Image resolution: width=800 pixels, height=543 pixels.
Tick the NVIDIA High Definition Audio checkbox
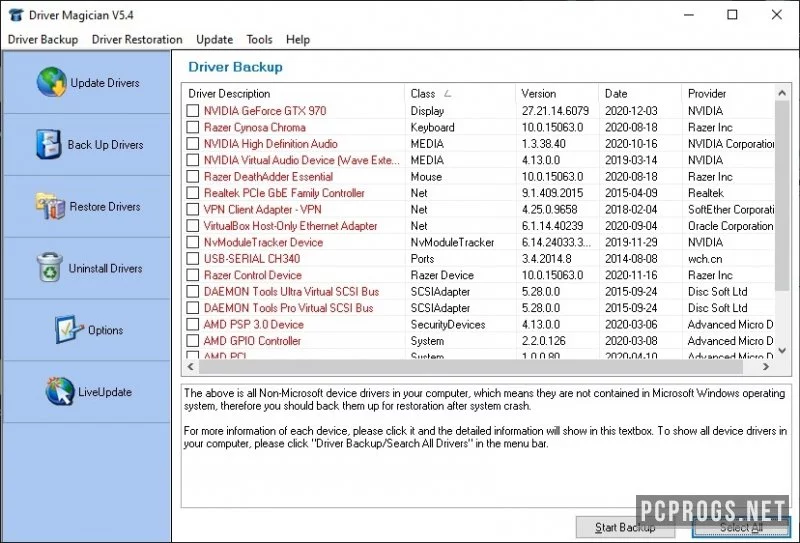(192, 143)
